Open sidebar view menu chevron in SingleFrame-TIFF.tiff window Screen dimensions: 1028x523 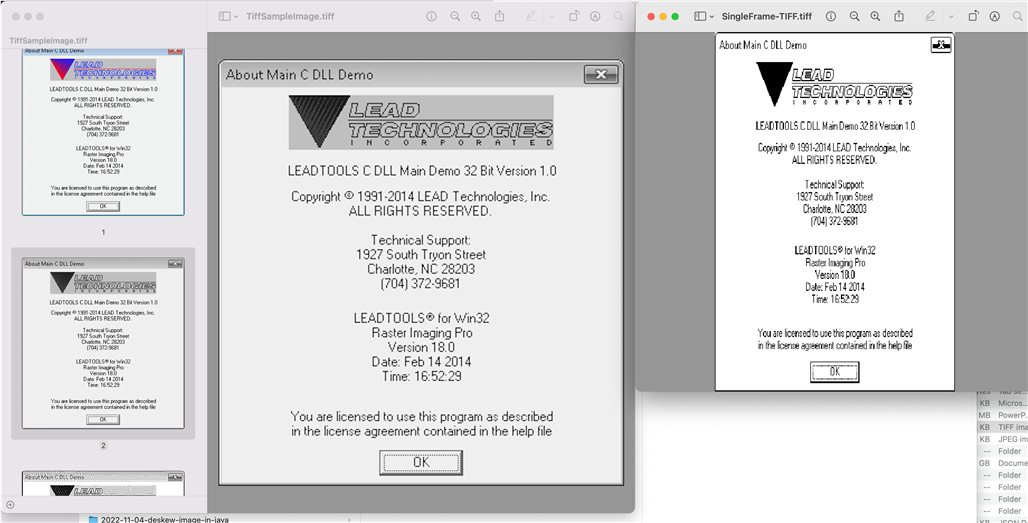[711, 16]
